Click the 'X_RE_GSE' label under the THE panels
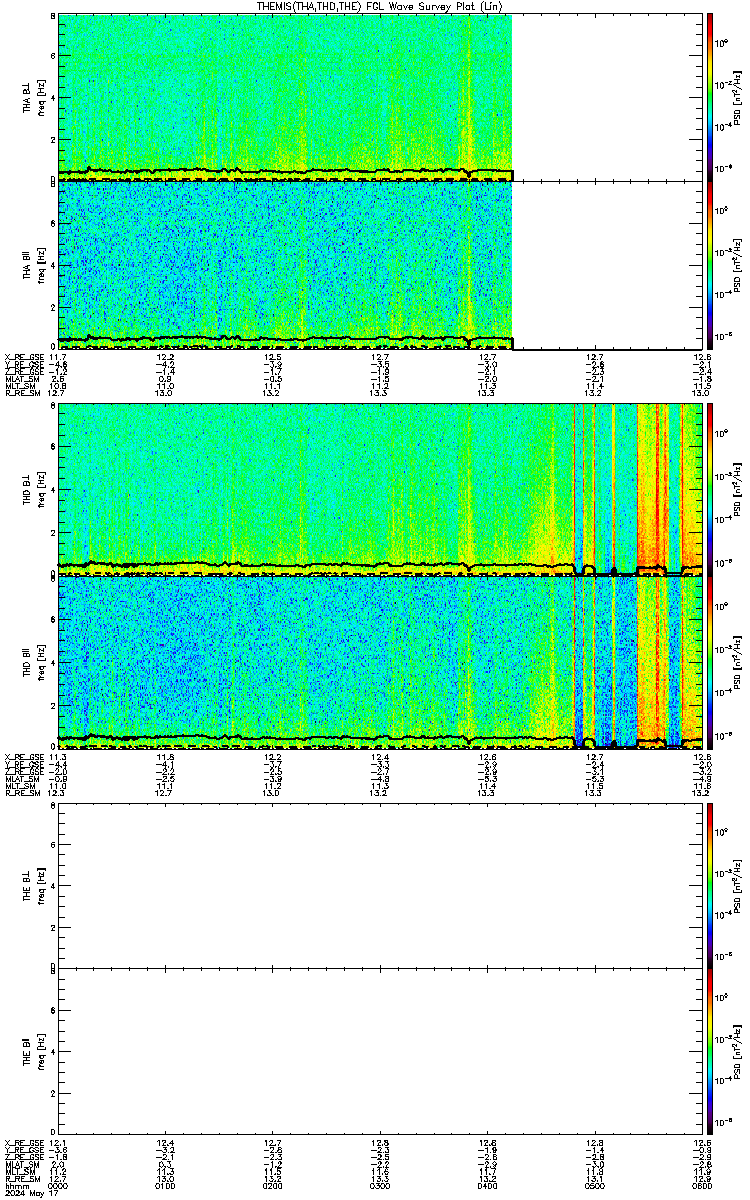Screen dimensions: 750x1200 coord(24,1142)
